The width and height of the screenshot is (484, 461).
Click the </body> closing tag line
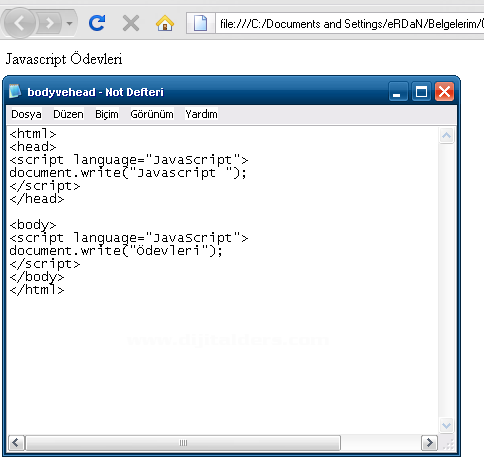click(x=37, y=277)
